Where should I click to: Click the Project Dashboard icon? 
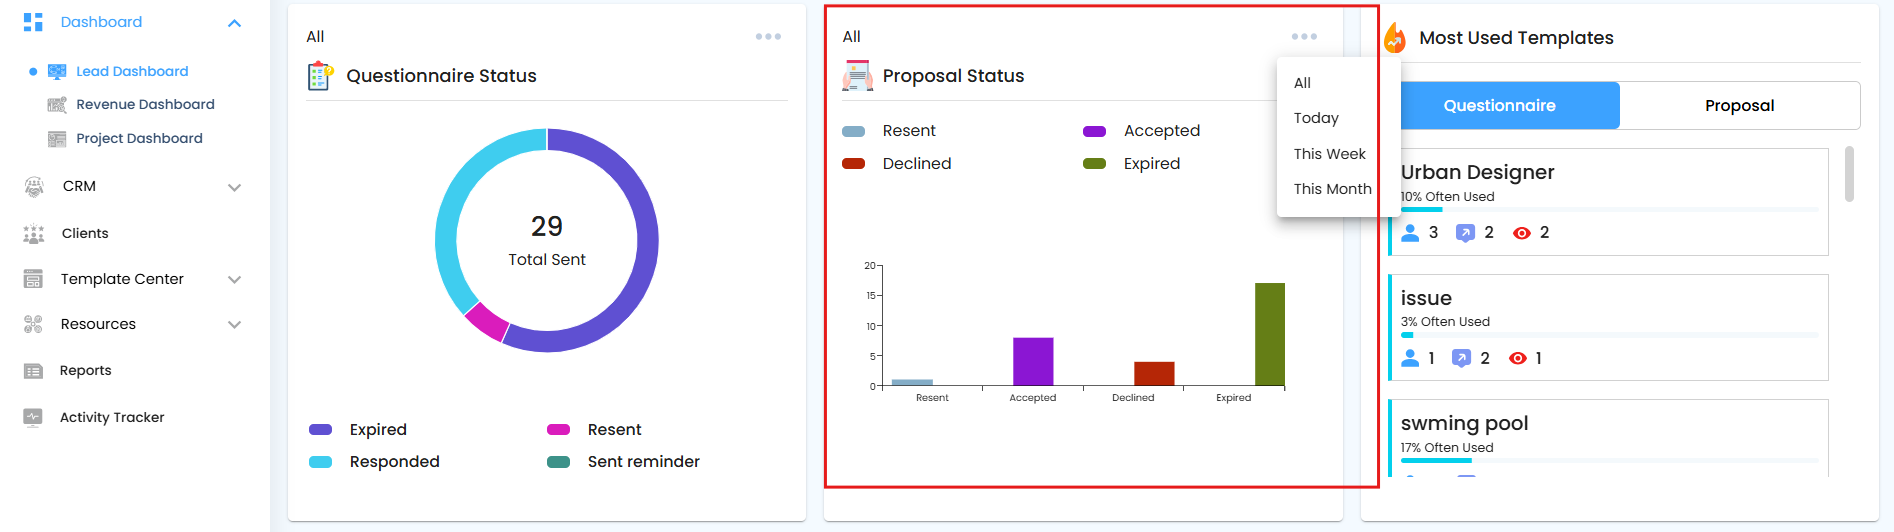coord(57,139)
